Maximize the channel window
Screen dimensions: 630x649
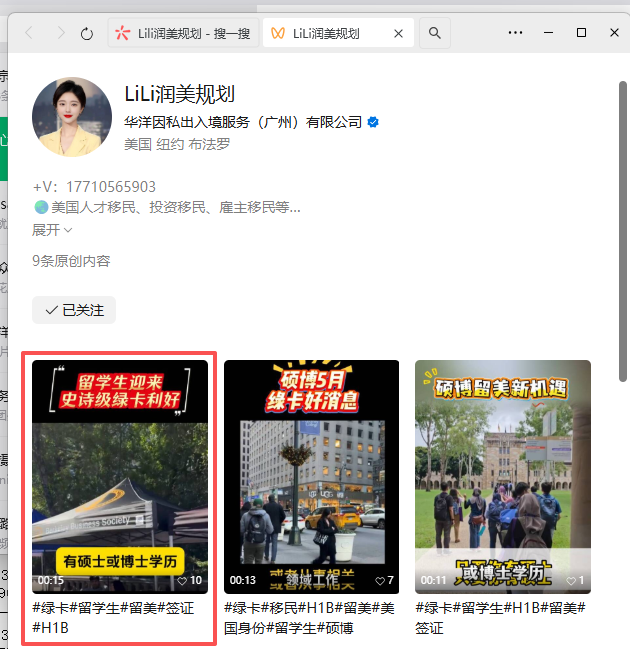(581, 33)
